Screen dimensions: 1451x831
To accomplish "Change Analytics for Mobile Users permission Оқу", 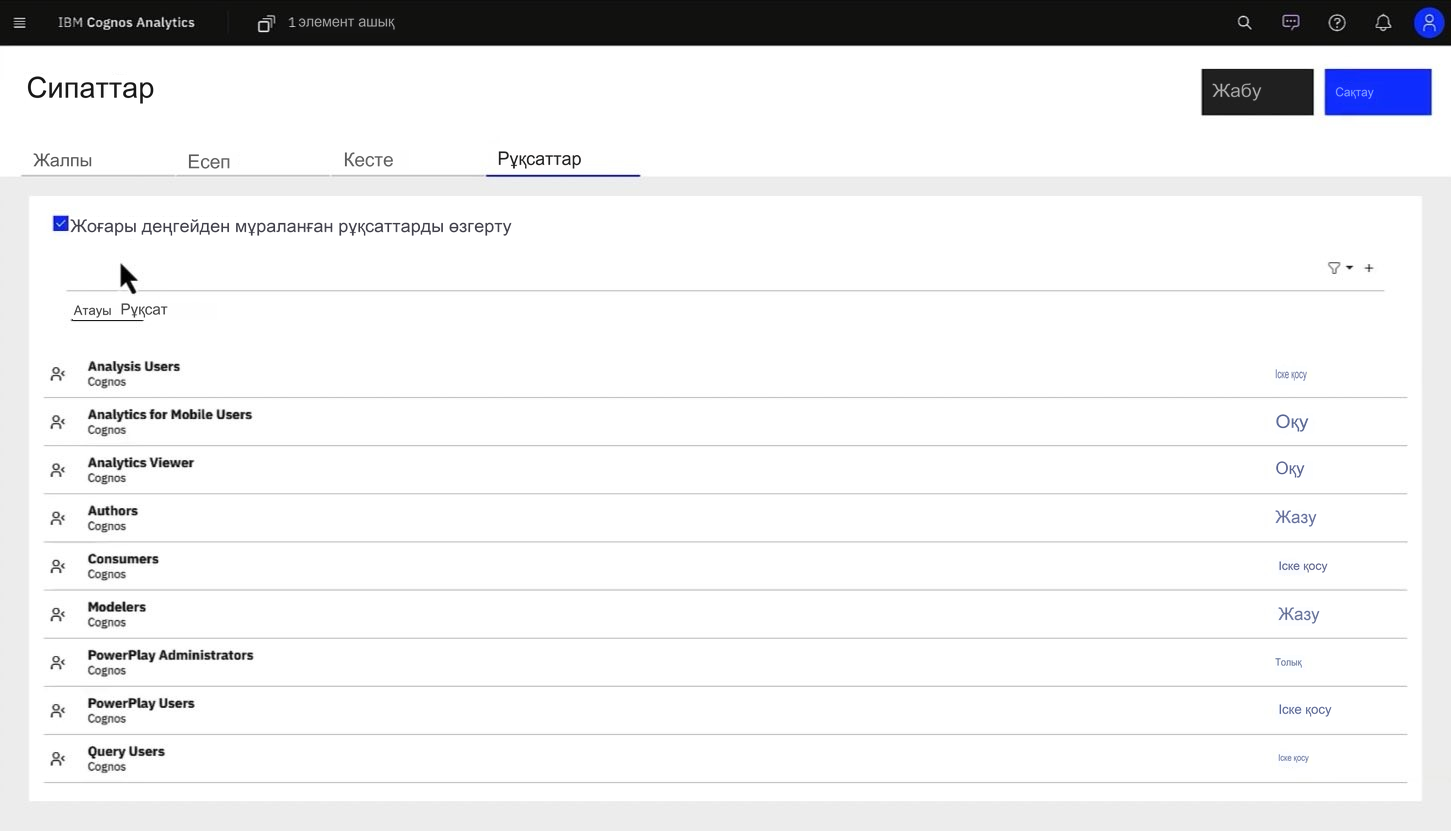I will point(1291,422).
